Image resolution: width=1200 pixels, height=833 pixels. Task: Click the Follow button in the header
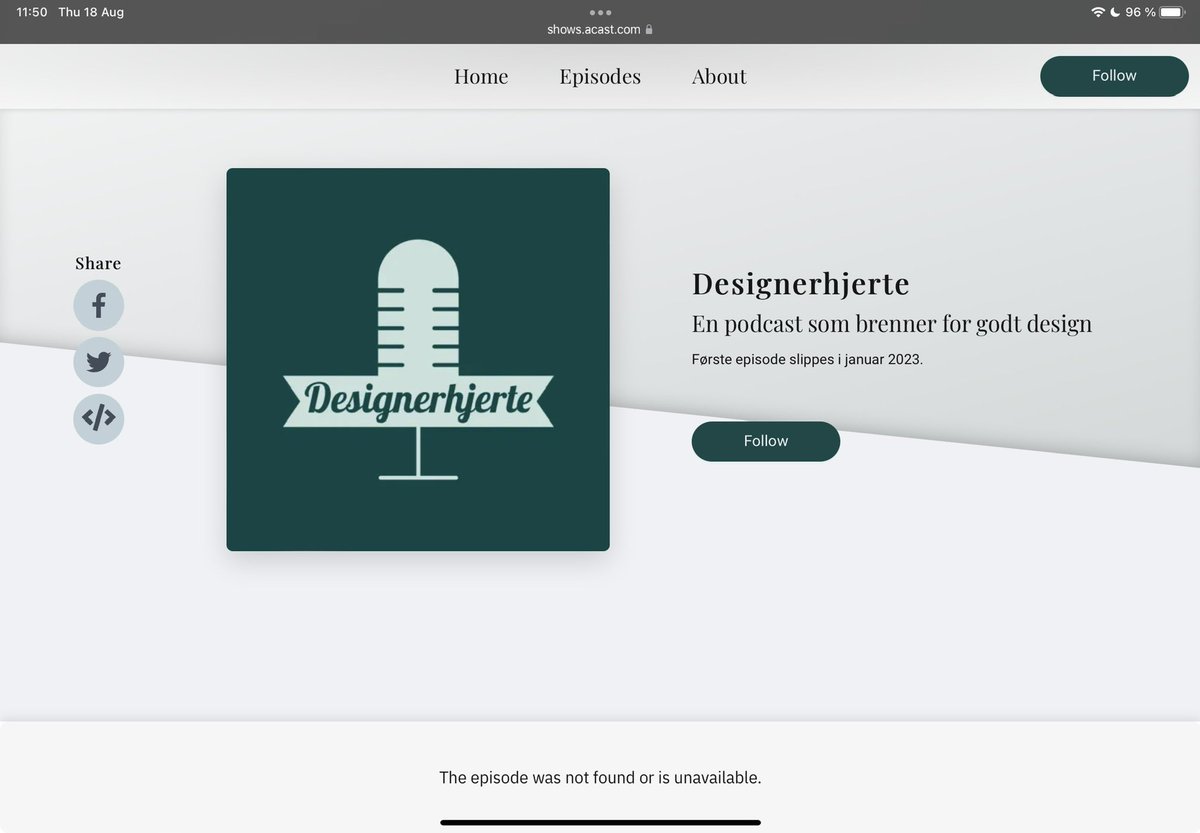(x=1114, y=76)
